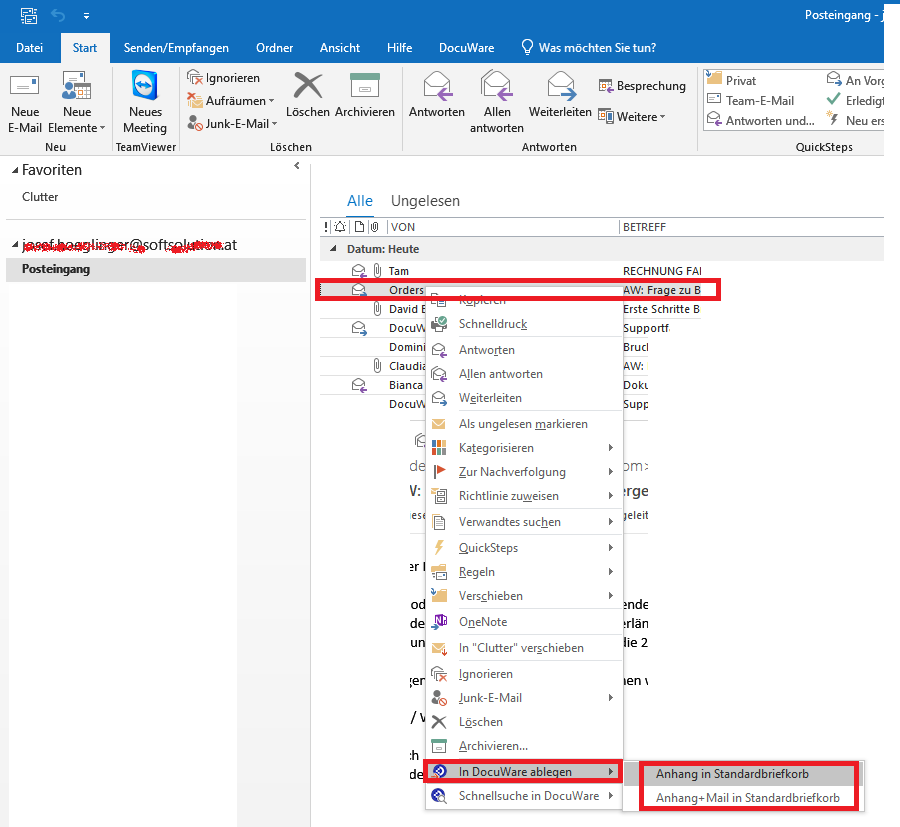Open the quick access toolbar customize arrow
This screenshot has width=900, height=827.
coord(86,16)
